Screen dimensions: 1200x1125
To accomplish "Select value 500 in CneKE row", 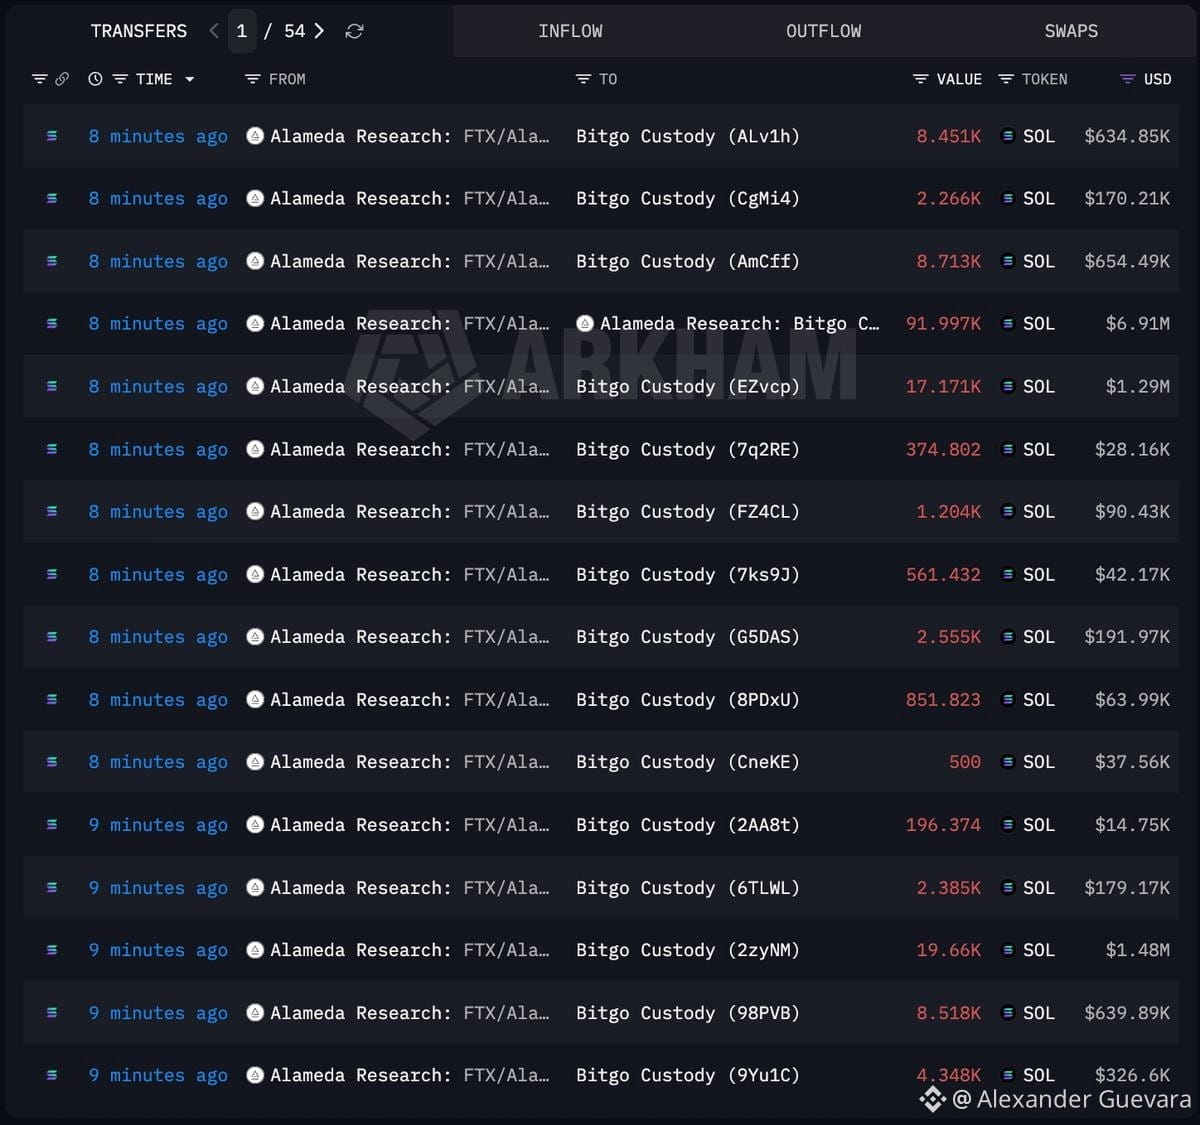I will [x=965, y=762].
